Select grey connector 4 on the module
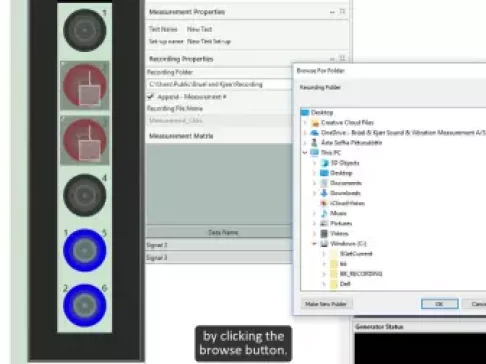The height and width of the screenshot is (364, 486). pyautogui.click(x=85, y=195)
